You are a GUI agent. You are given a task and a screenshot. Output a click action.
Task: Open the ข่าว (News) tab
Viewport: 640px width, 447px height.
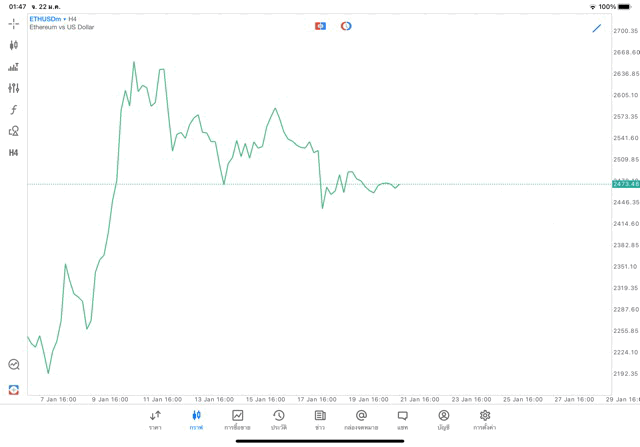coord(320,419)
